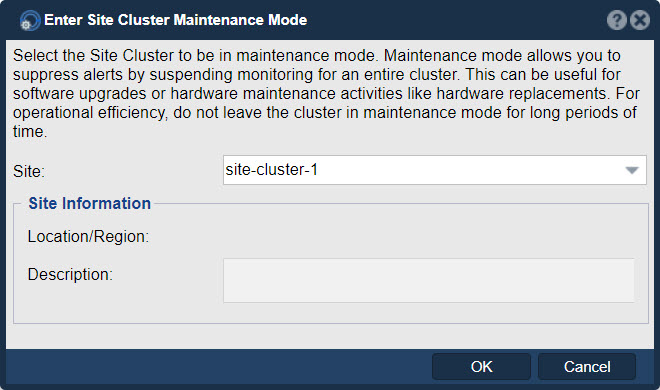Image resolution: width=660 pixels, height=390 pixels.
Task: Click the empty footer bar left of OK
Action: pyautogui.click(x=219, y=367)
